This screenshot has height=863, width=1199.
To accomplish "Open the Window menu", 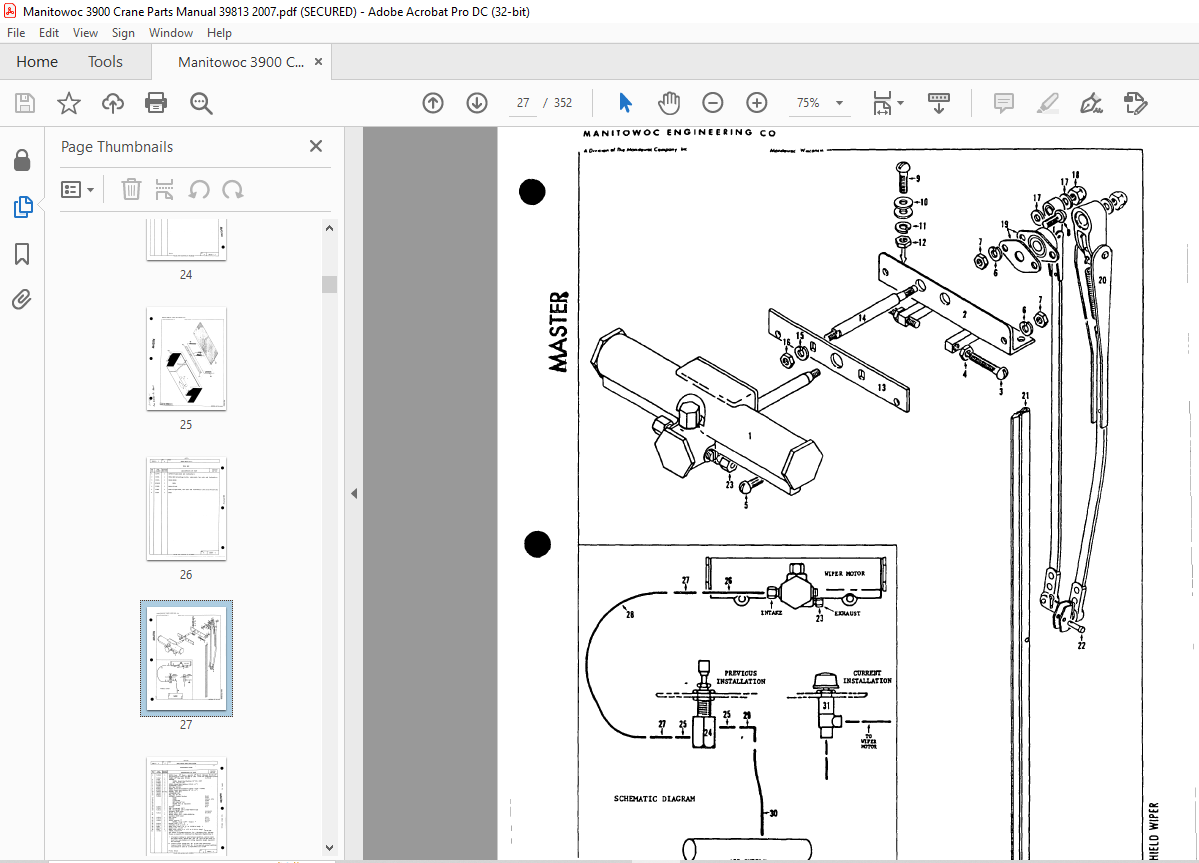I will (171, 33).
